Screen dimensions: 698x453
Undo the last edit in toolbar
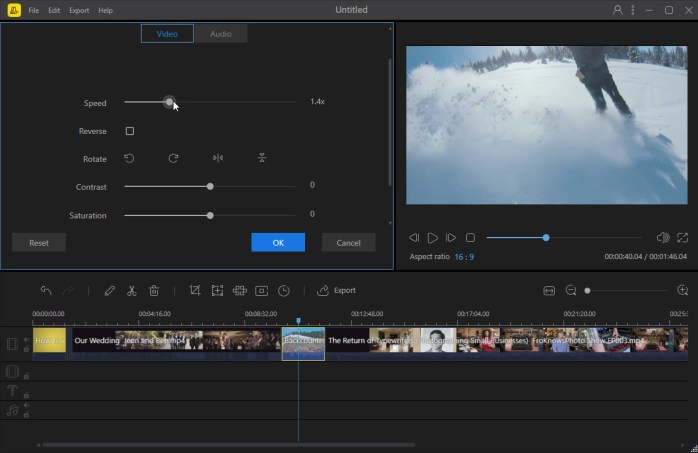tap(46, 291)
